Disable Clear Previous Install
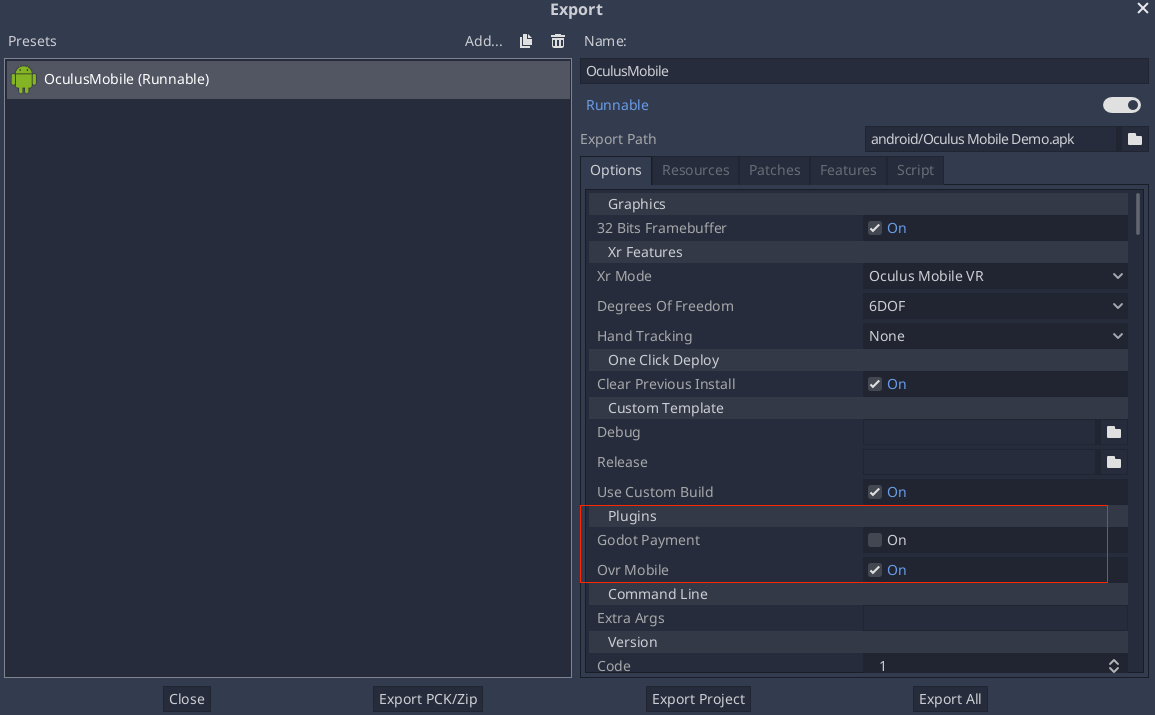 click(x=875, y=384)
